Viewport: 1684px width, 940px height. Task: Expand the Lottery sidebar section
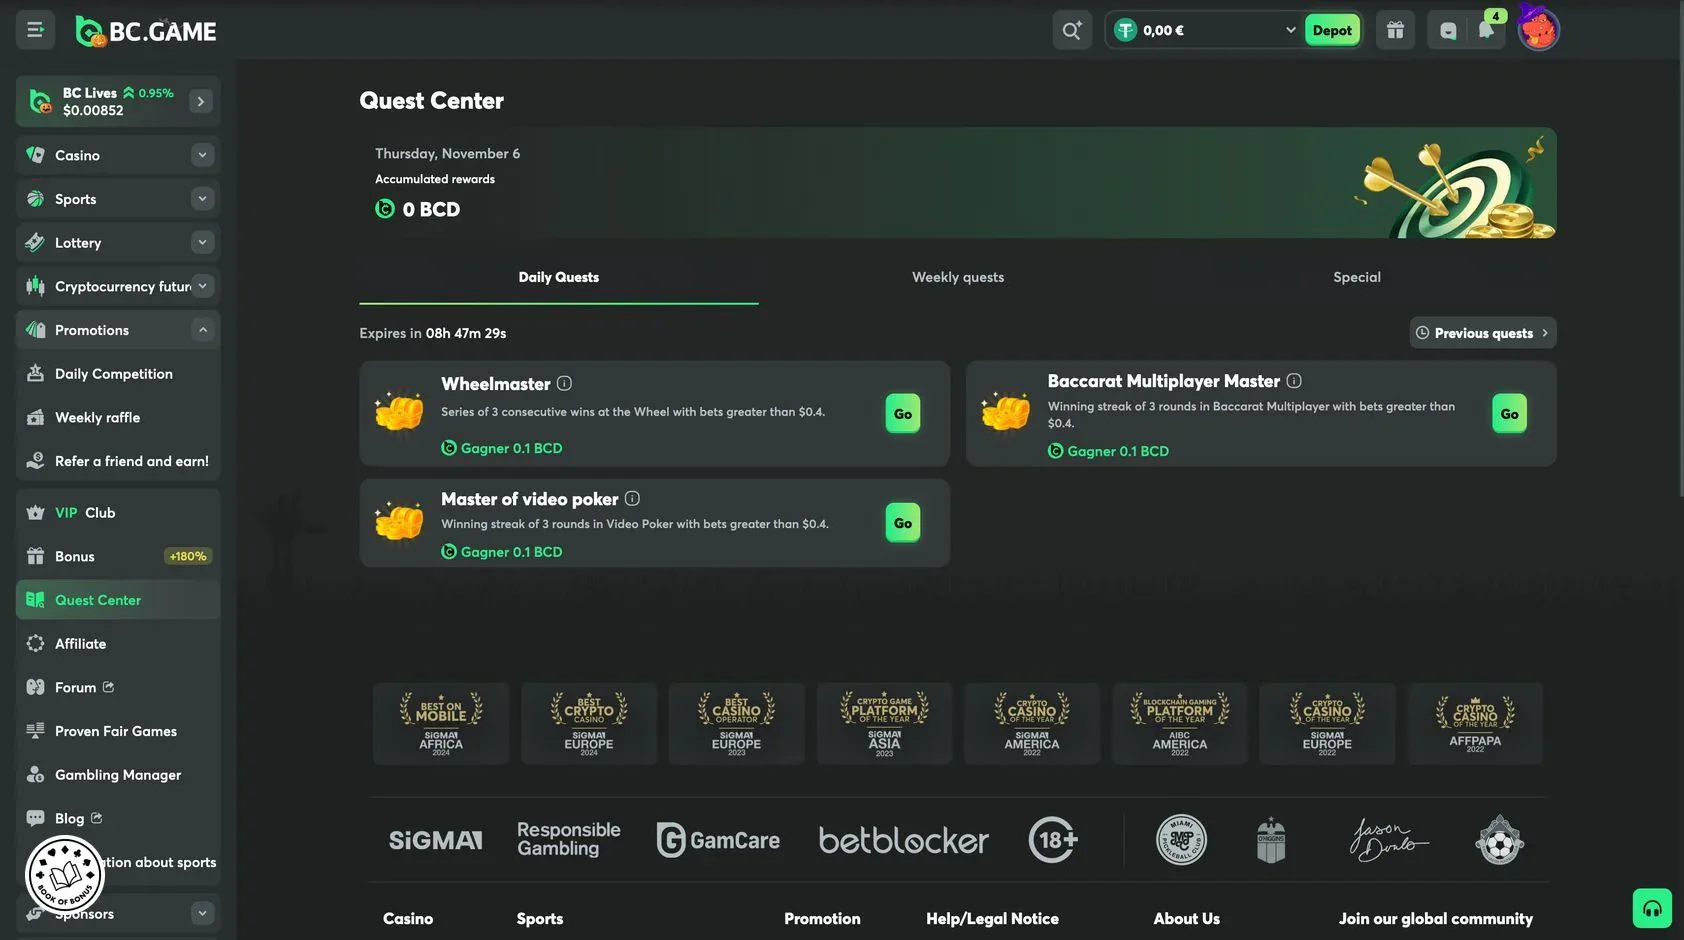point(202,242)
